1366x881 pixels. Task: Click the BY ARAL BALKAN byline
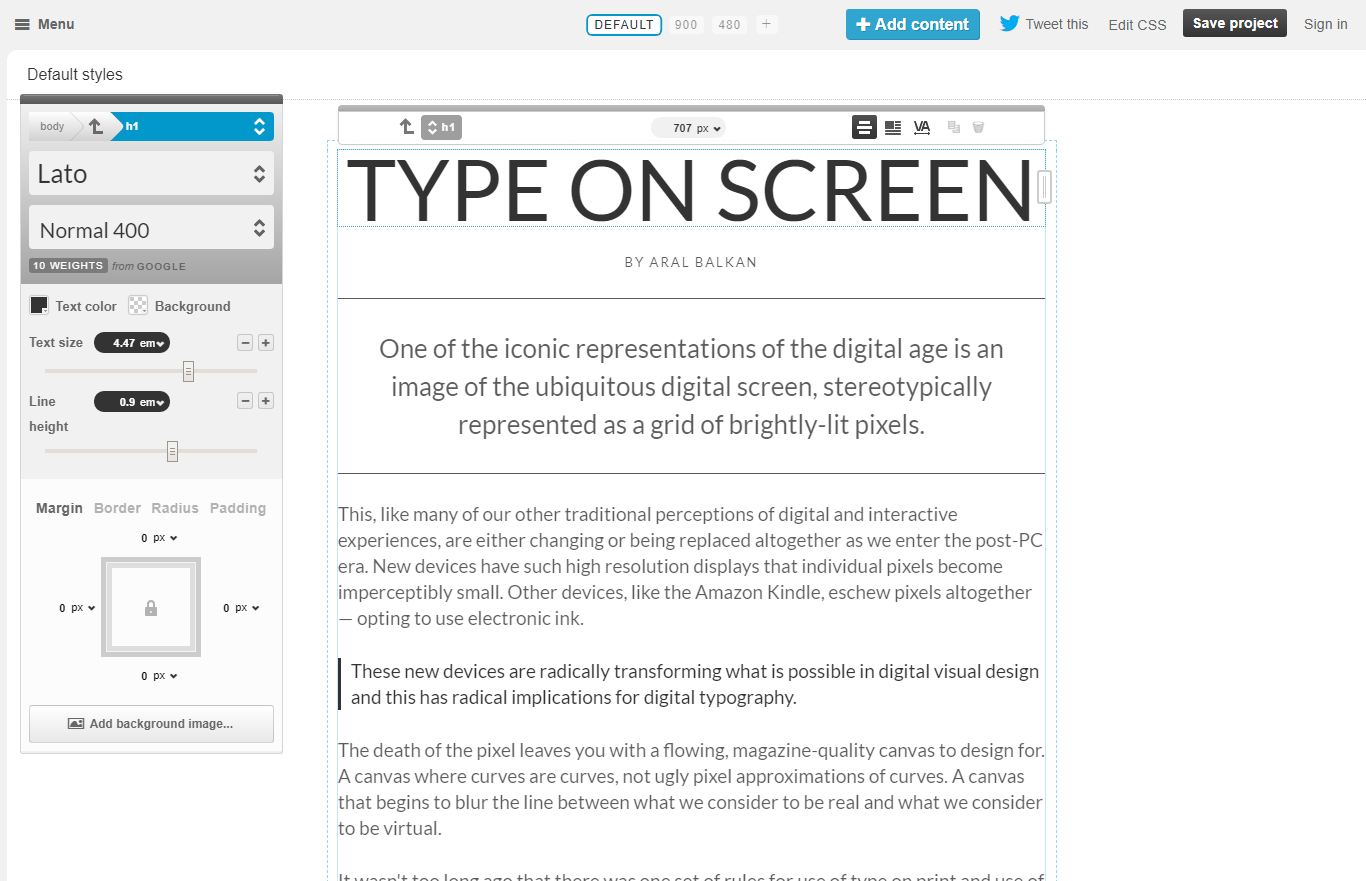click(691, 262)
